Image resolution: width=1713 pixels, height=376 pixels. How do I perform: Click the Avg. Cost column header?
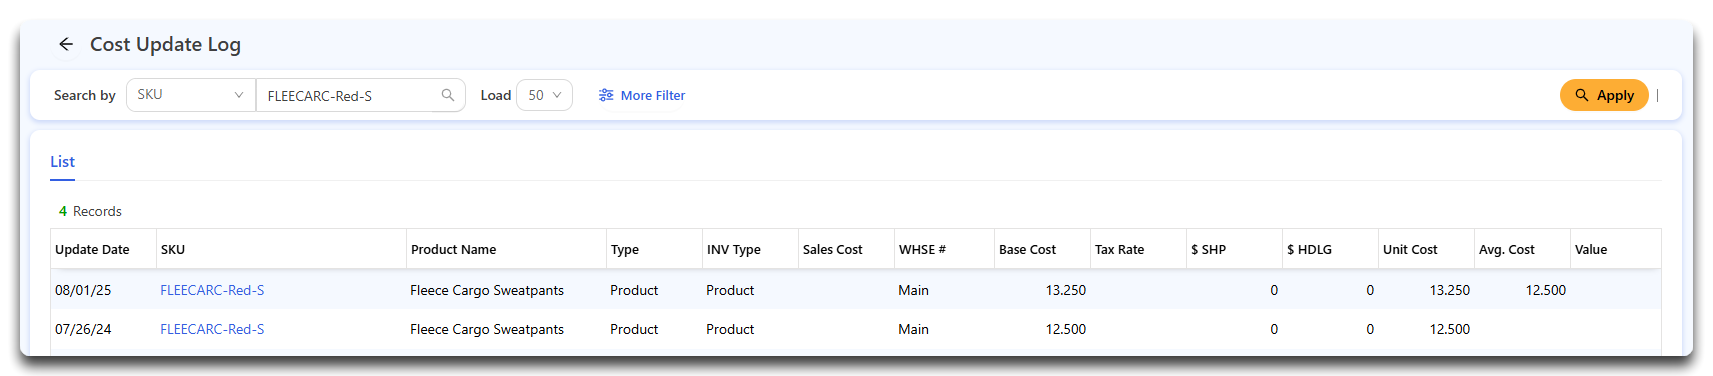pos(1506,249)
